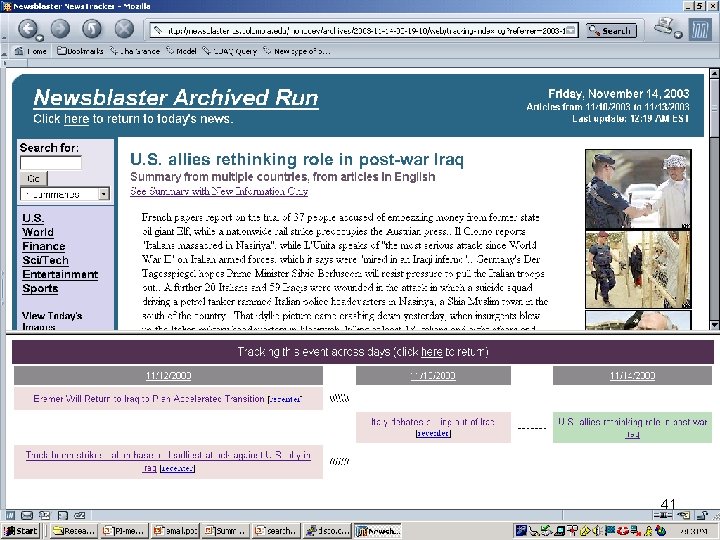This screenshot has height=540, width=720.
Task: Open the Sci/Tech news category
Action: pos(45,260)
